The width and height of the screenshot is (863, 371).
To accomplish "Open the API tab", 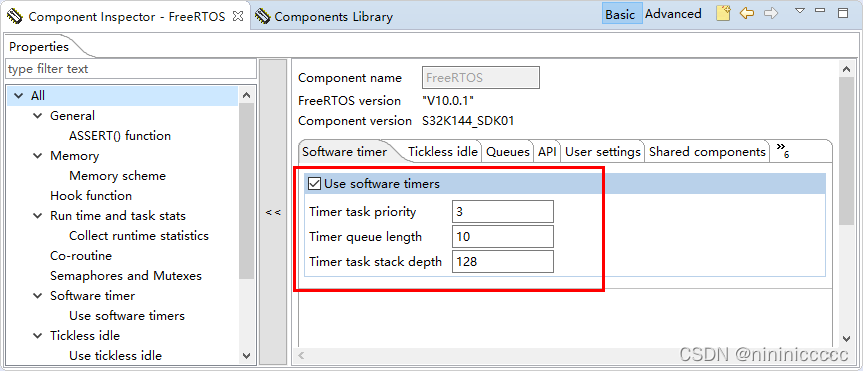I will coord(547,151).
